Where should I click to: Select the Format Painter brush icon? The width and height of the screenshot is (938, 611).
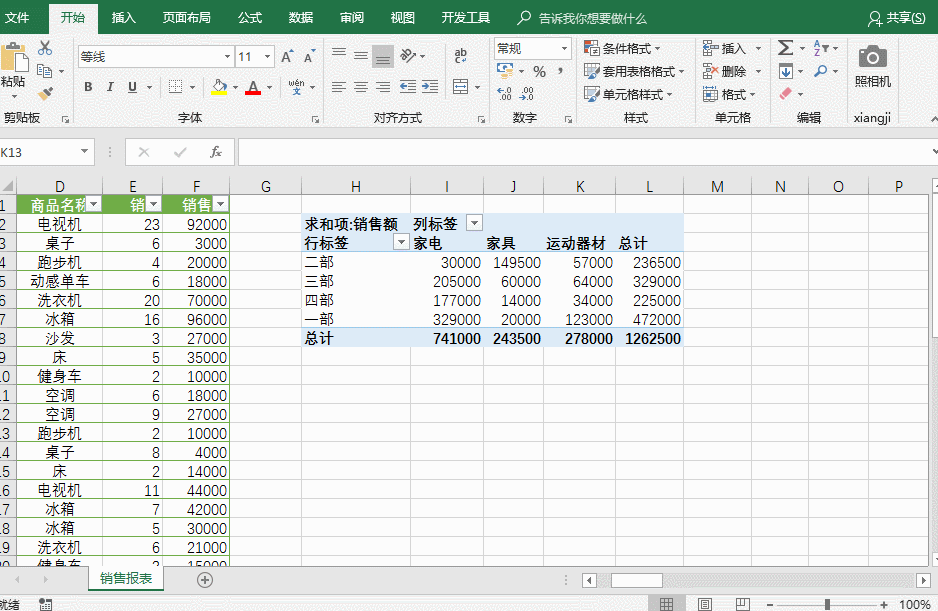(x=45, y=93)
